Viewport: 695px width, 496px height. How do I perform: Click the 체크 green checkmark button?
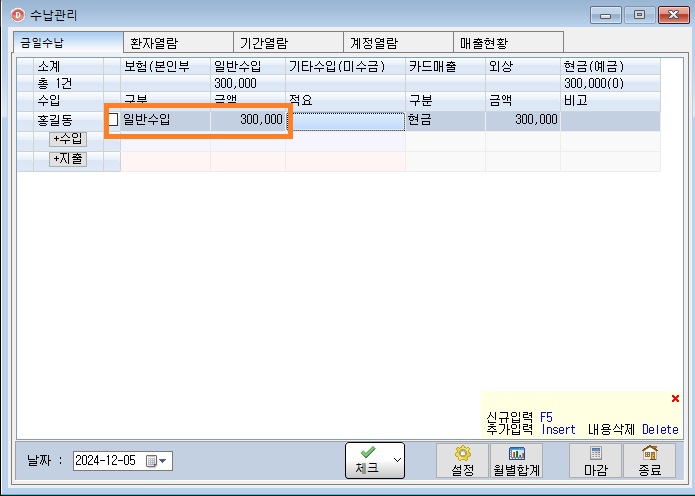[x=367, y=461]
